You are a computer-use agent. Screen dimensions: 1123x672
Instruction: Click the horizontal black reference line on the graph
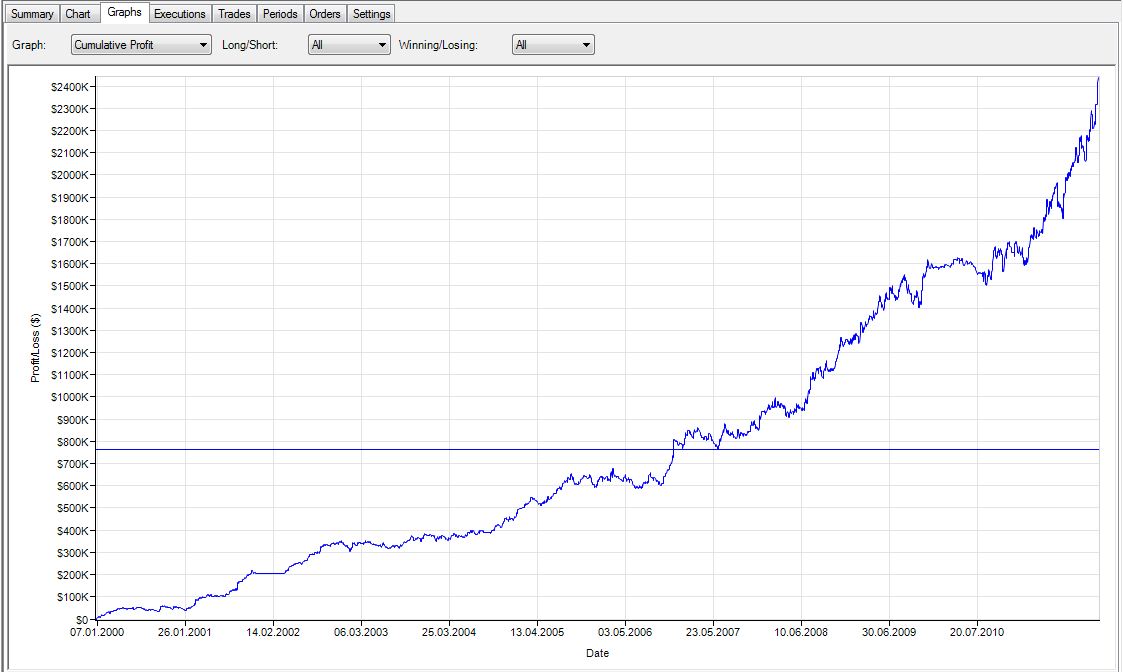coord(400,449)
